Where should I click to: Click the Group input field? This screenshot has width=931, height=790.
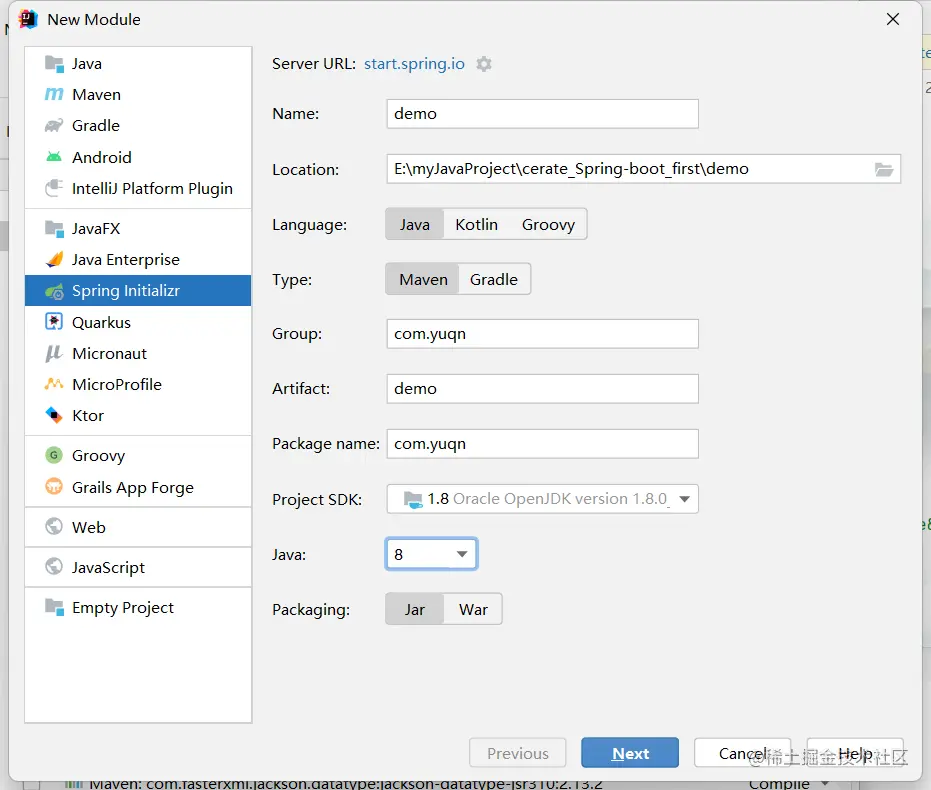pos(542,334)
